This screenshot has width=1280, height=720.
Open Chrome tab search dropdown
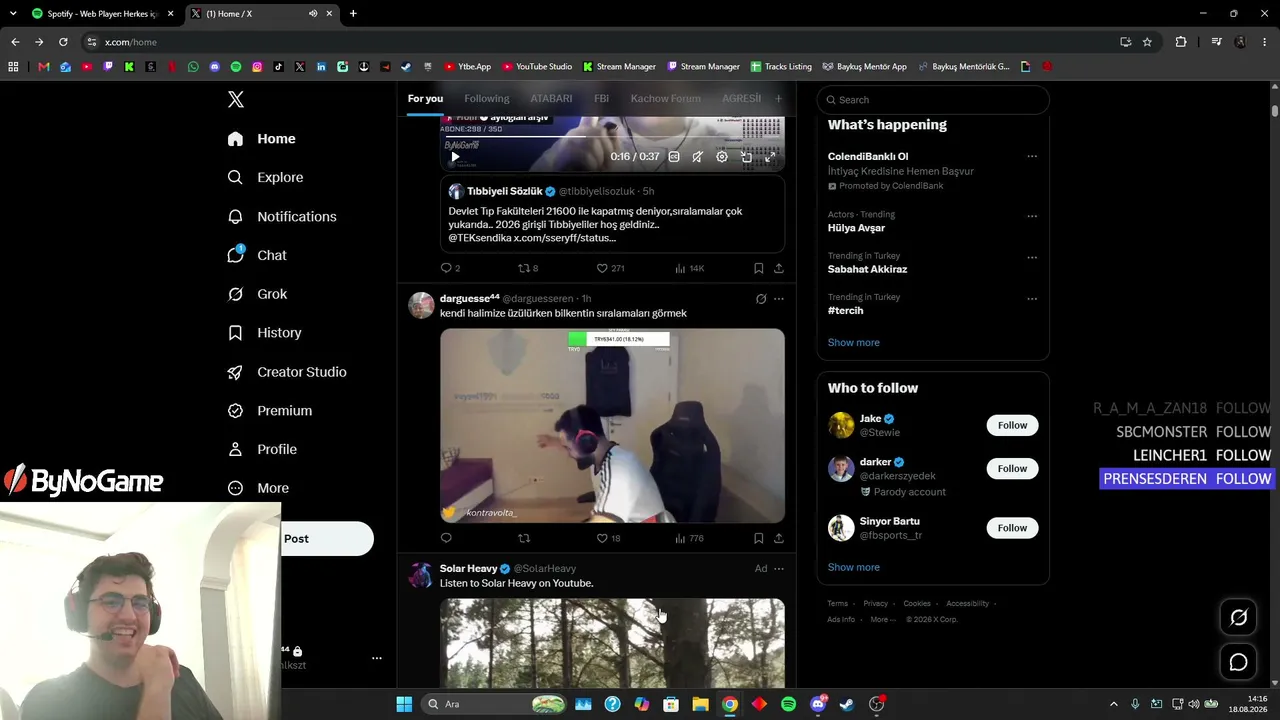13,13
